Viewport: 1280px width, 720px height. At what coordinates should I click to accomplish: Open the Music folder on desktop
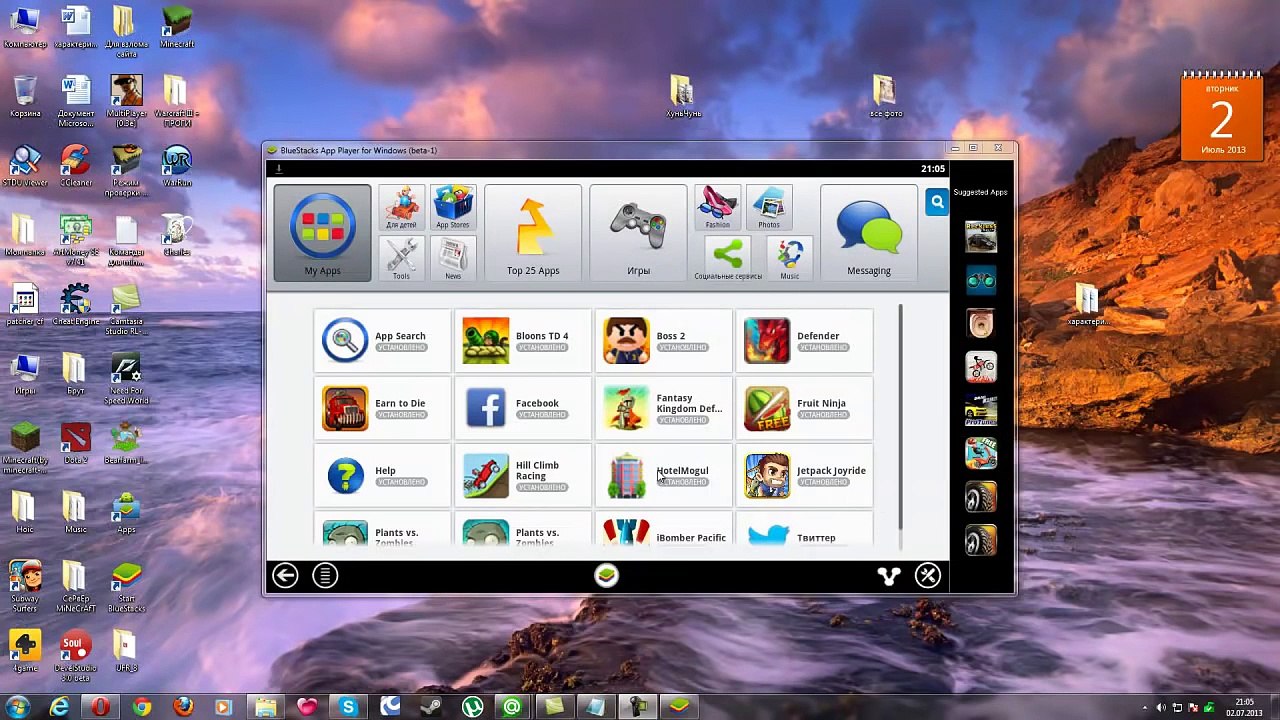point(76,512)
